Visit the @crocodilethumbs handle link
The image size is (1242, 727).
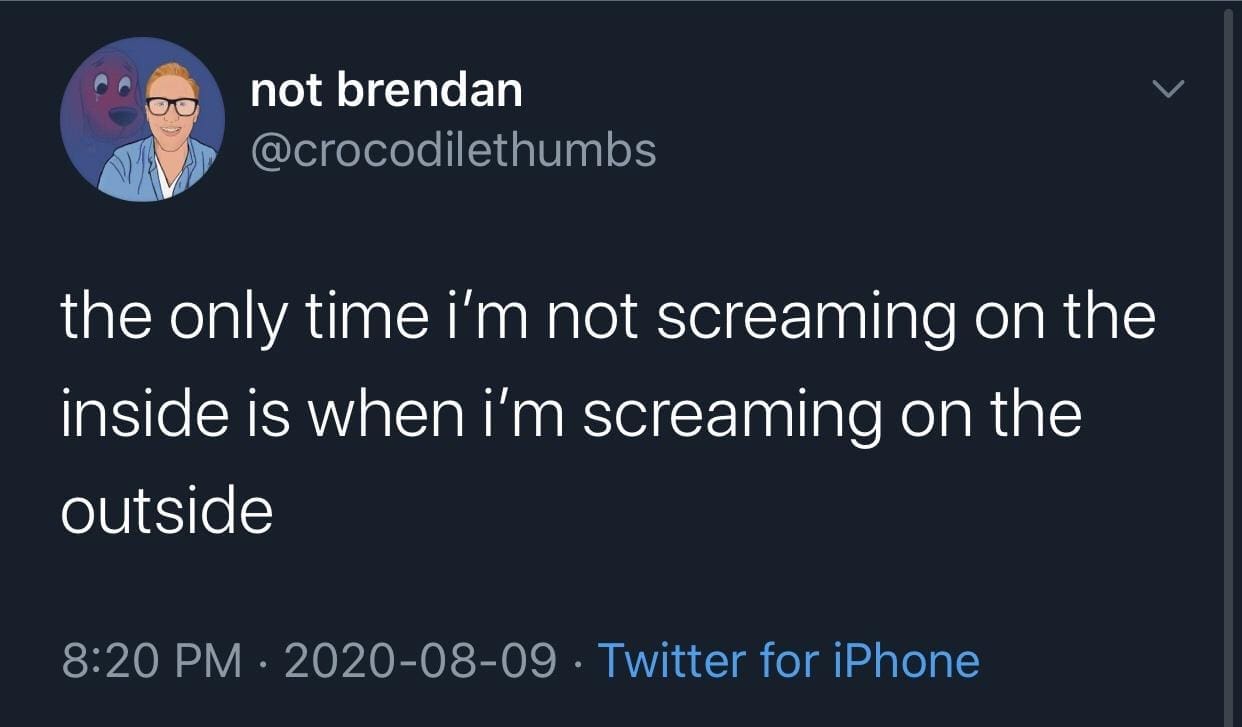point(453,150)
